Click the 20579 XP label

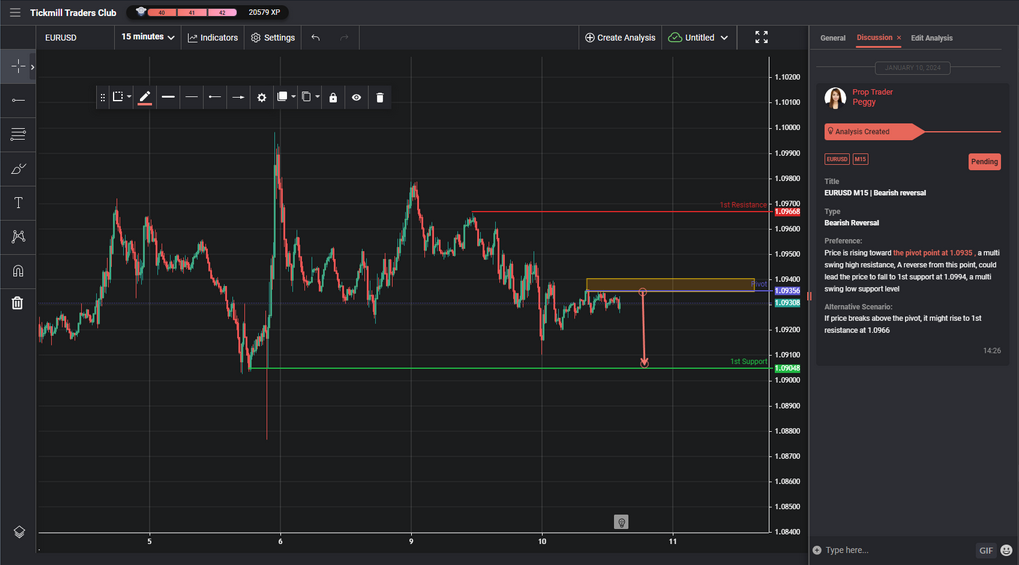tap(264, 12)
